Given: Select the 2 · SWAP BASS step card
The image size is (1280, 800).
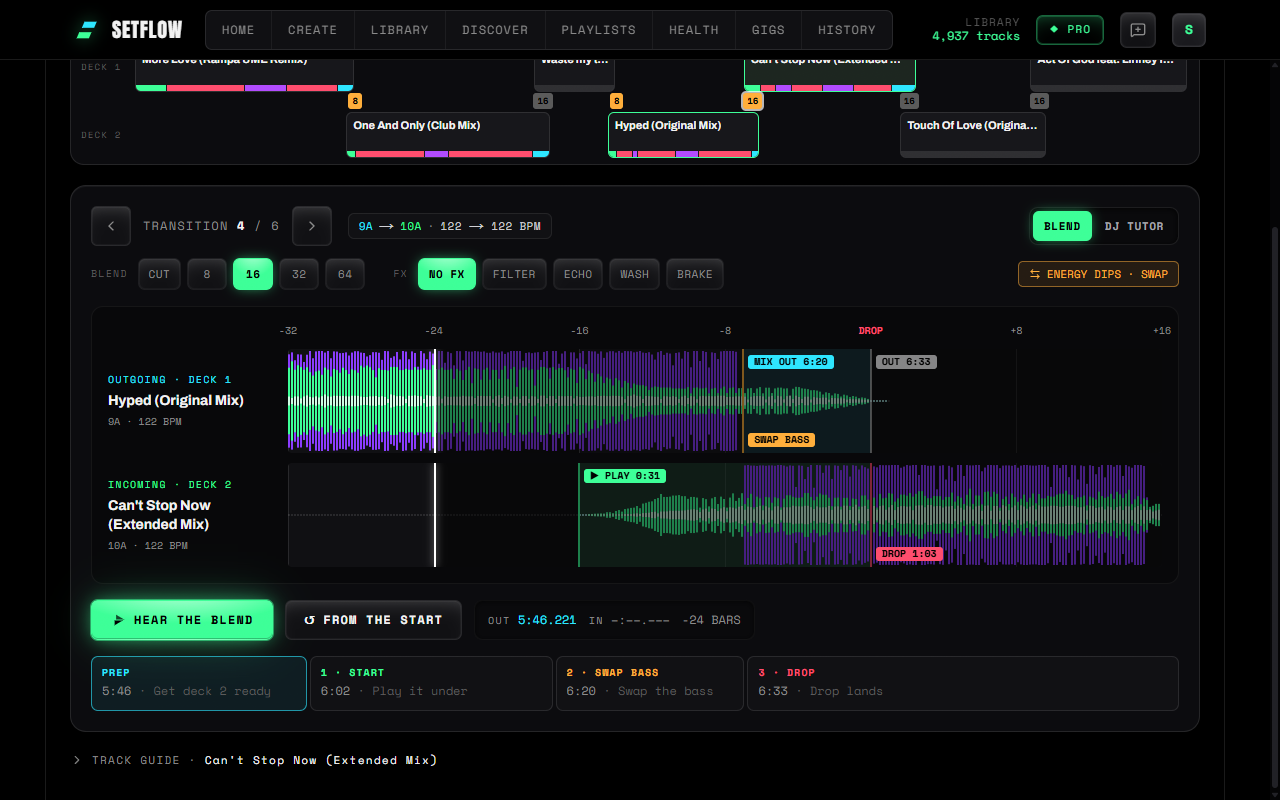Looking at the screenshot, I should (x=650, y=683).
